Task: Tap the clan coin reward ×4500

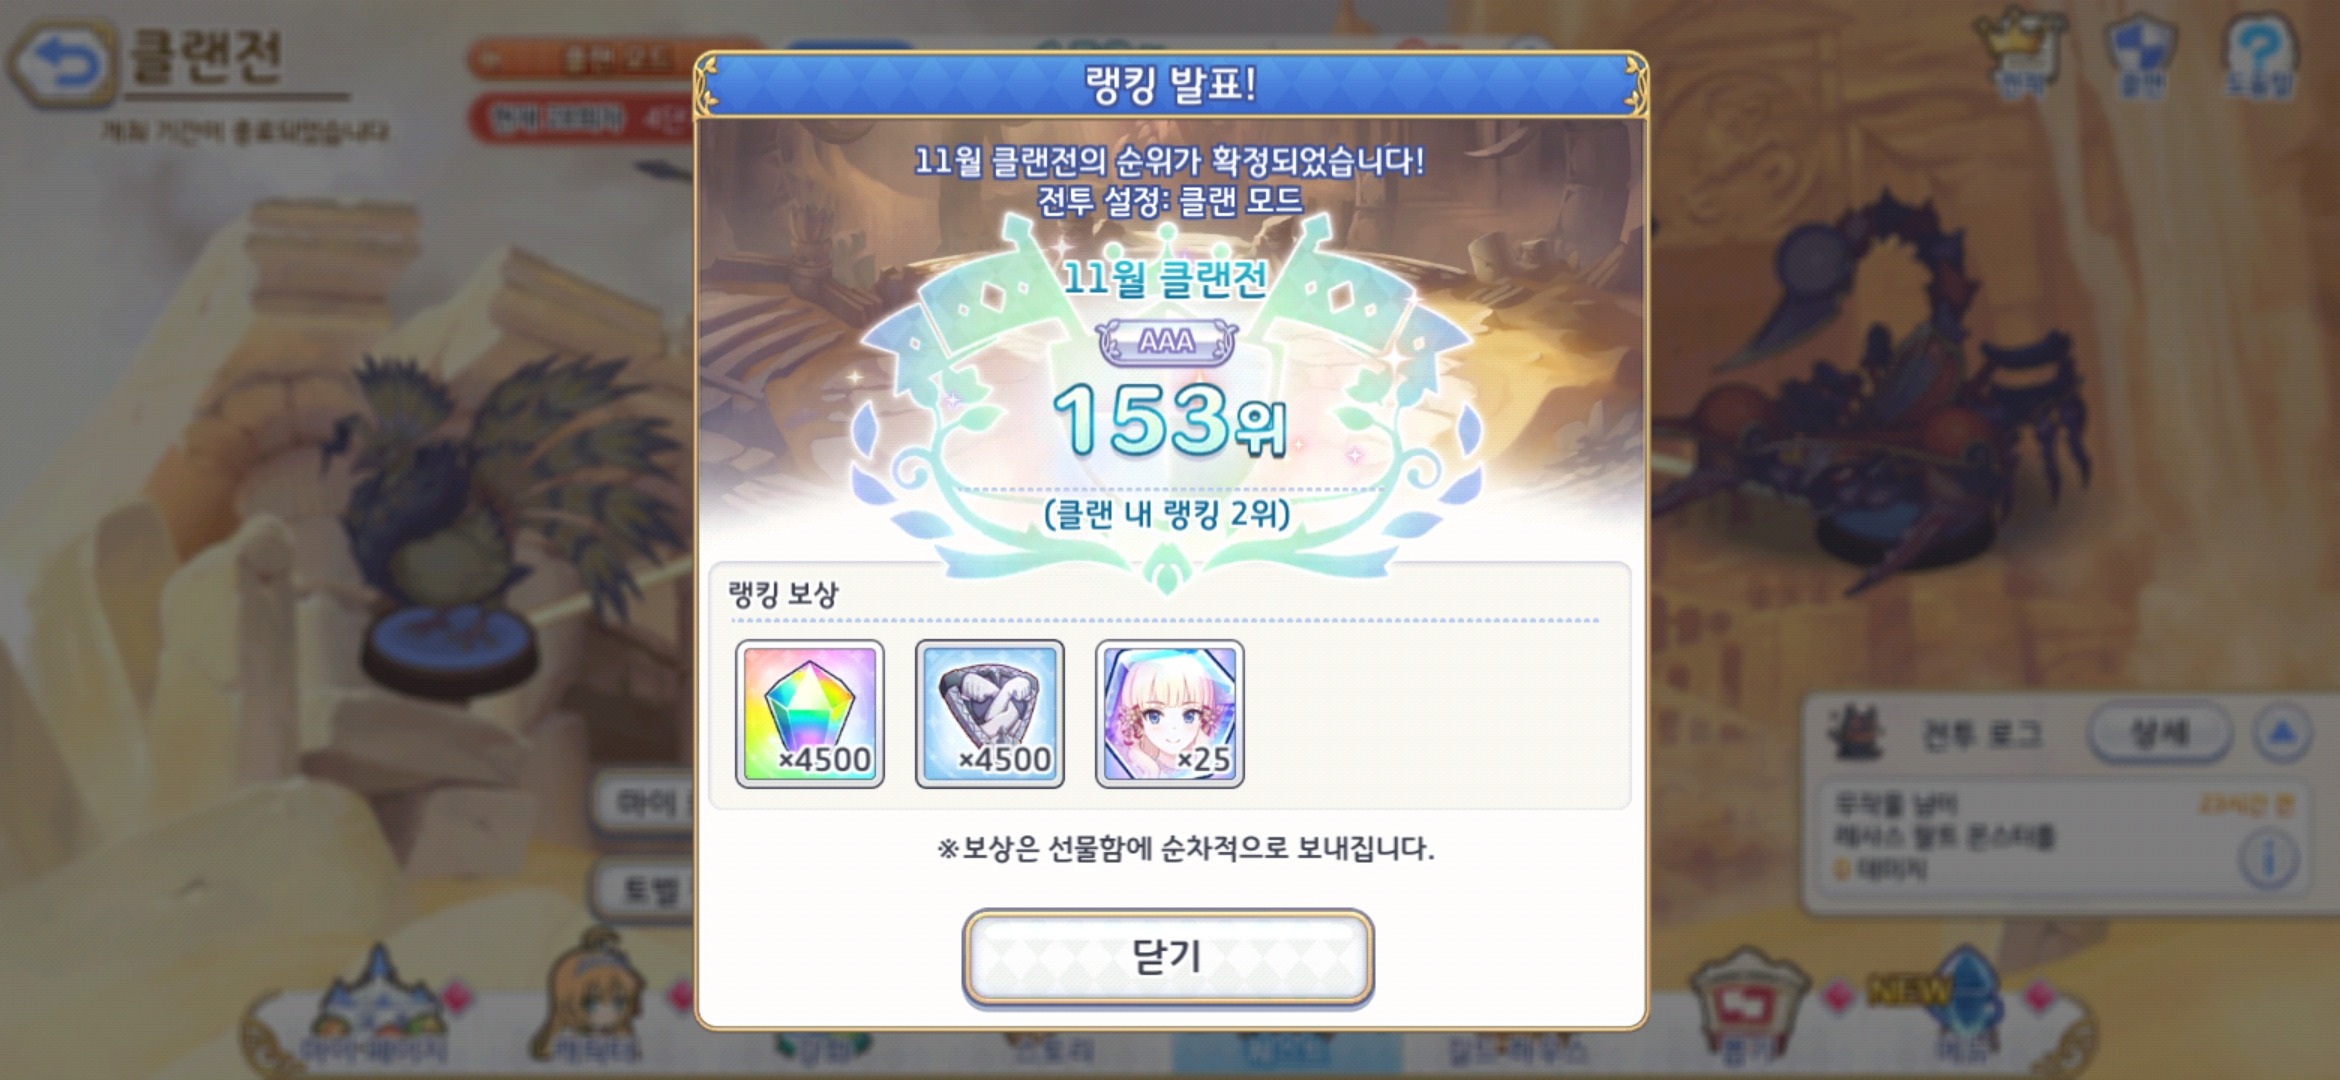Action: [990, 714]
